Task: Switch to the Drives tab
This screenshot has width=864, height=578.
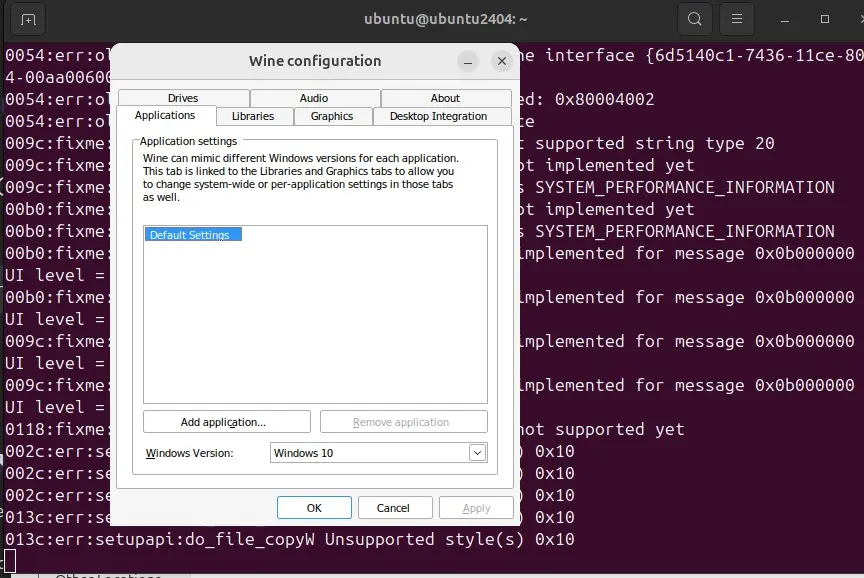Action: (183, 98)
